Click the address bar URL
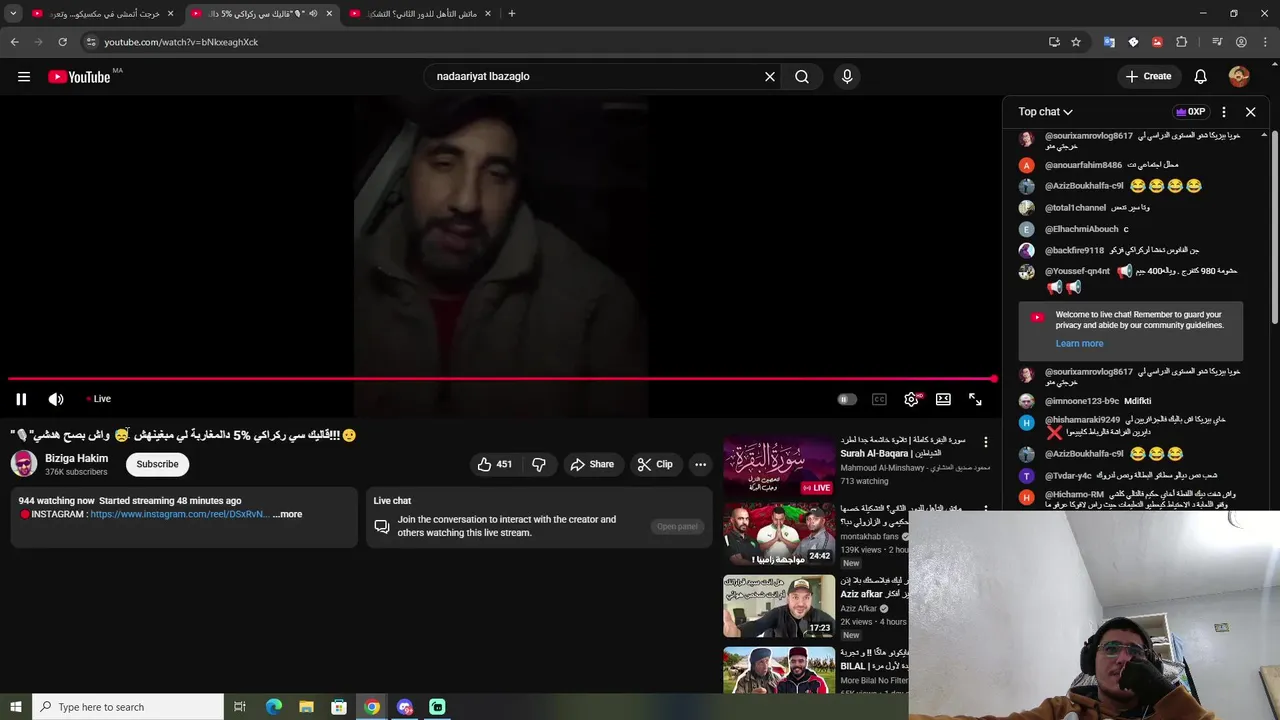1280x720 pixels. pos(181,42)
